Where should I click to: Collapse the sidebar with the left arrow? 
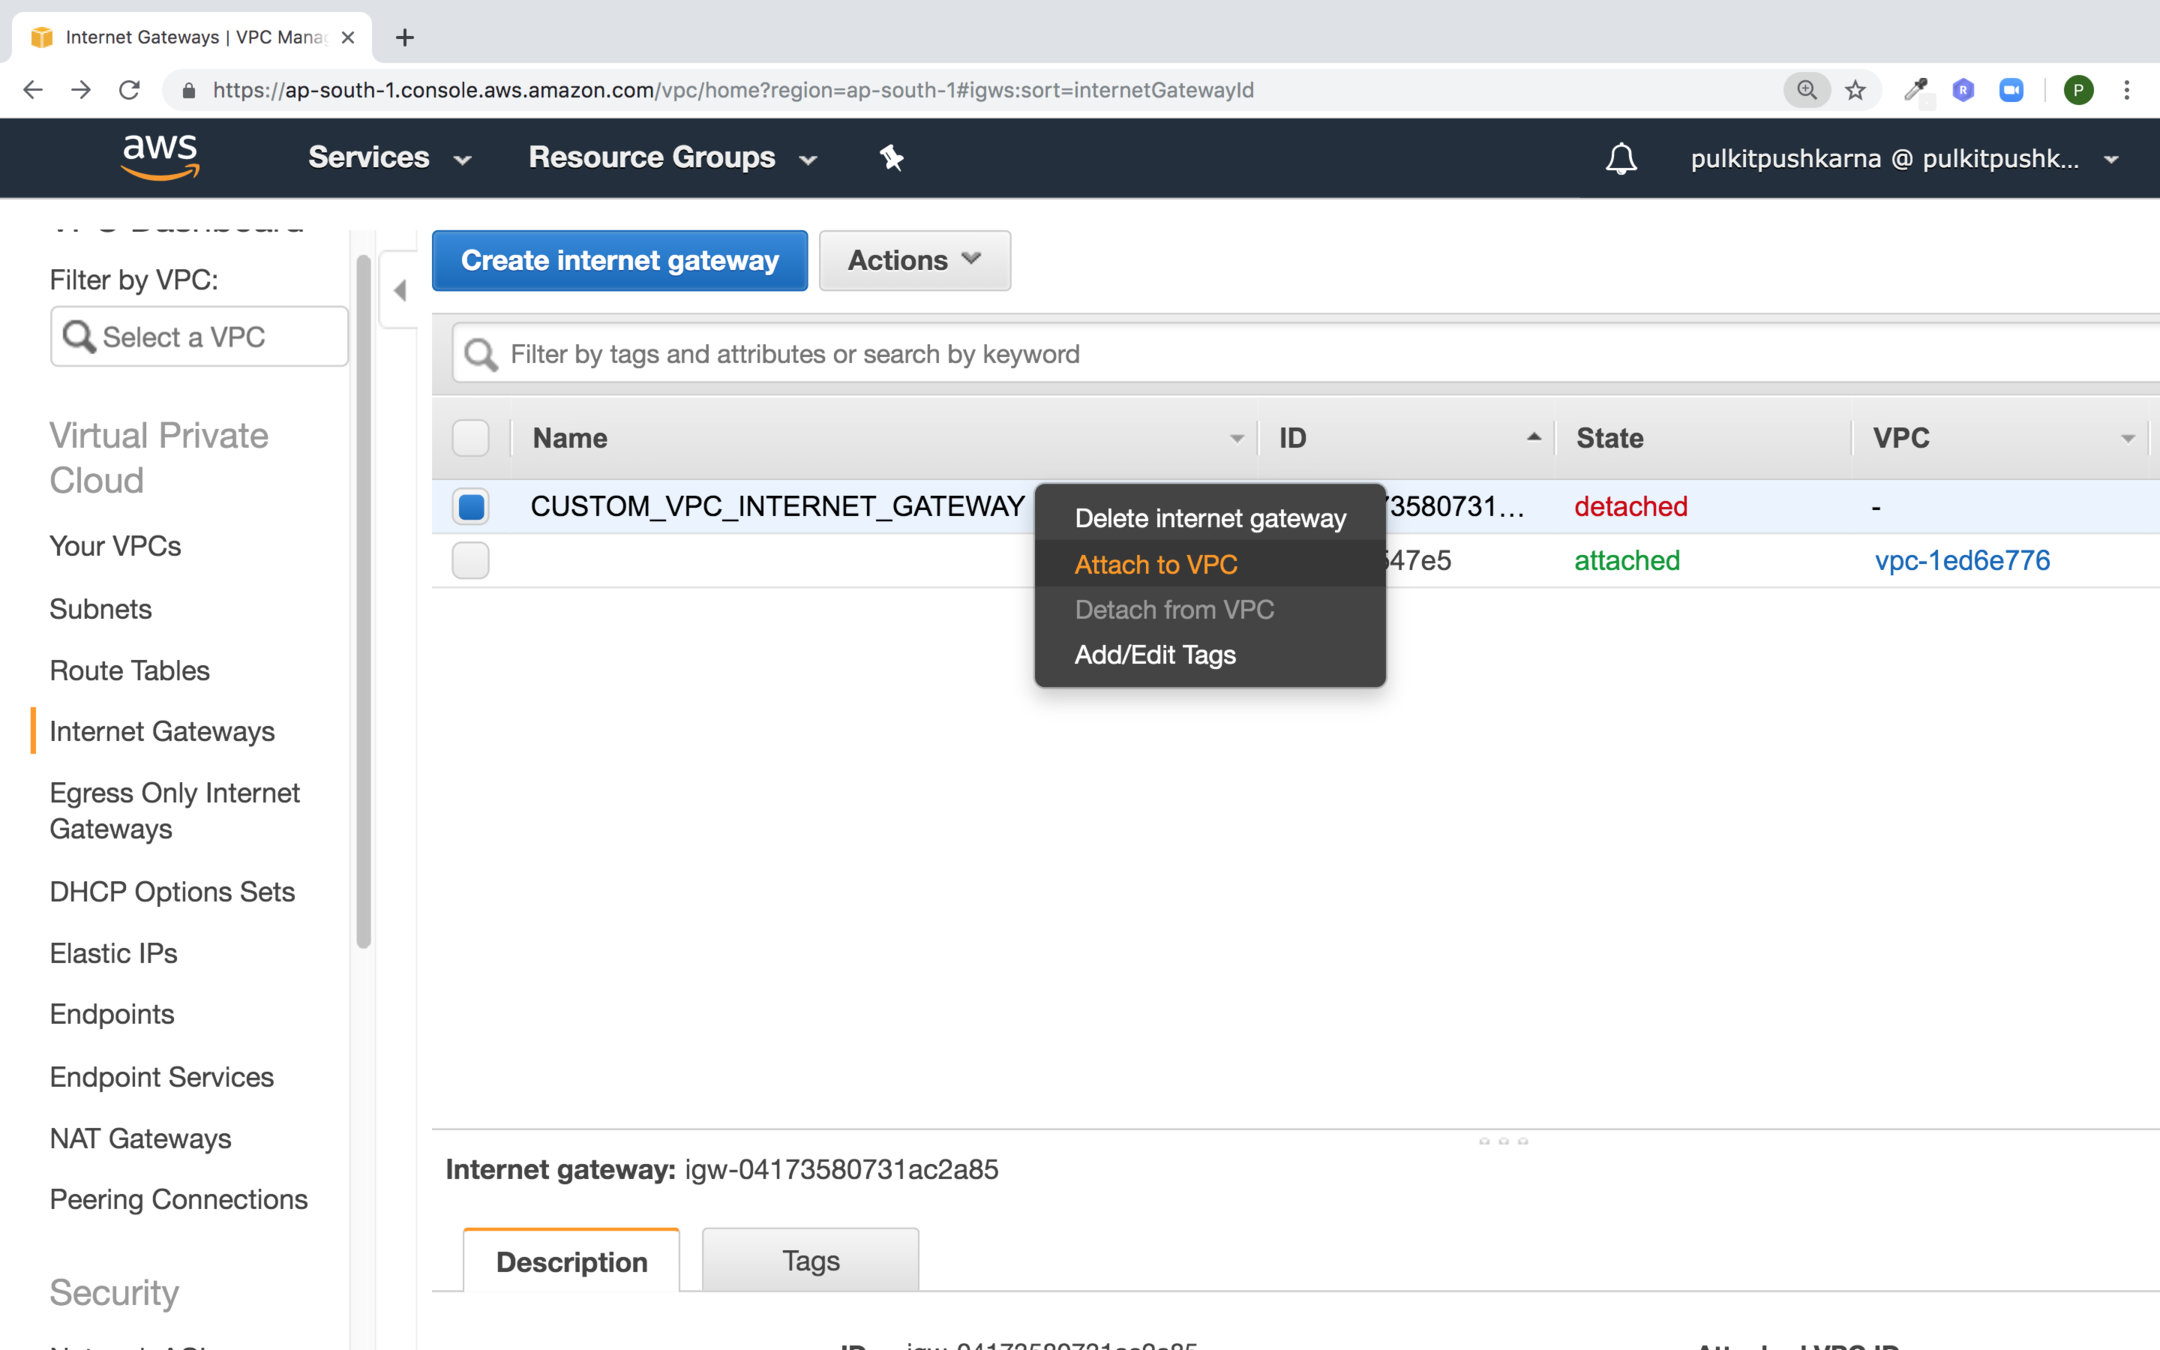pos(400,291)
